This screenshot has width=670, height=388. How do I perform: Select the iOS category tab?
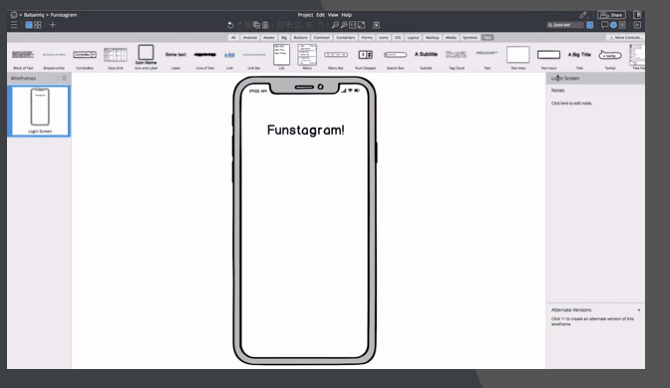398,38
